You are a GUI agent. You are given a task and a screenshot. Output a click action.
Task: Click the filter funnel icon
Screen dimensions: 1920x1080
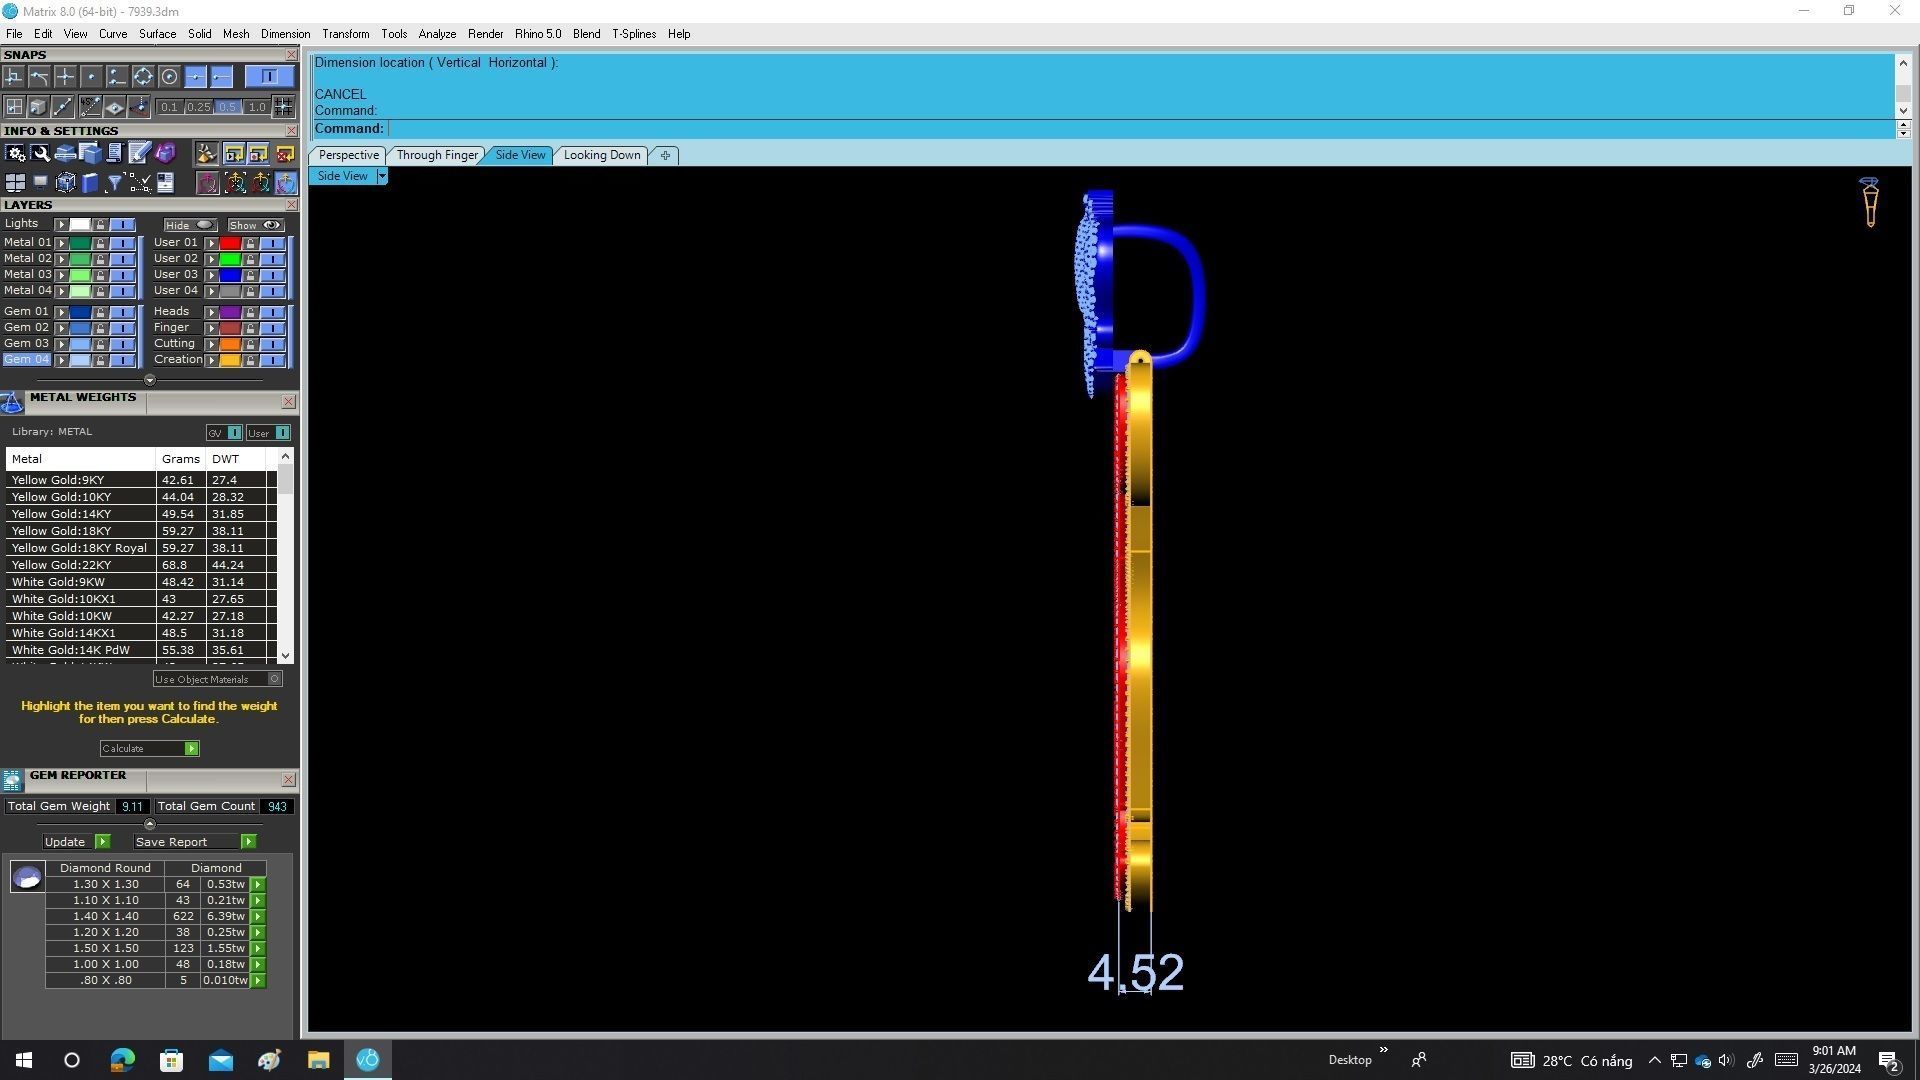click(x=115, y=183)
